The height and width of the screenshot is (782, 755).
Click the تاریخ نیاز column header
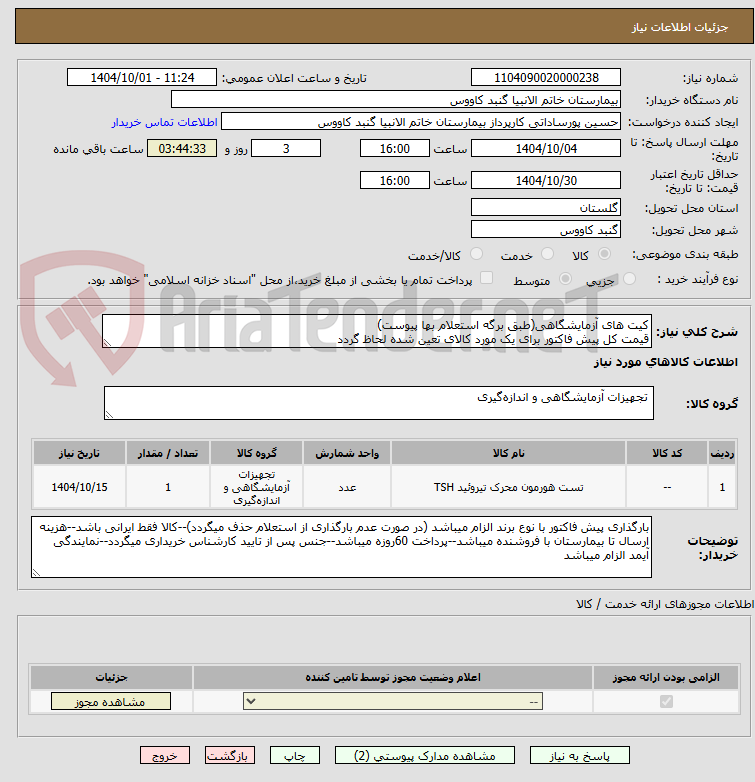(79, 453)
